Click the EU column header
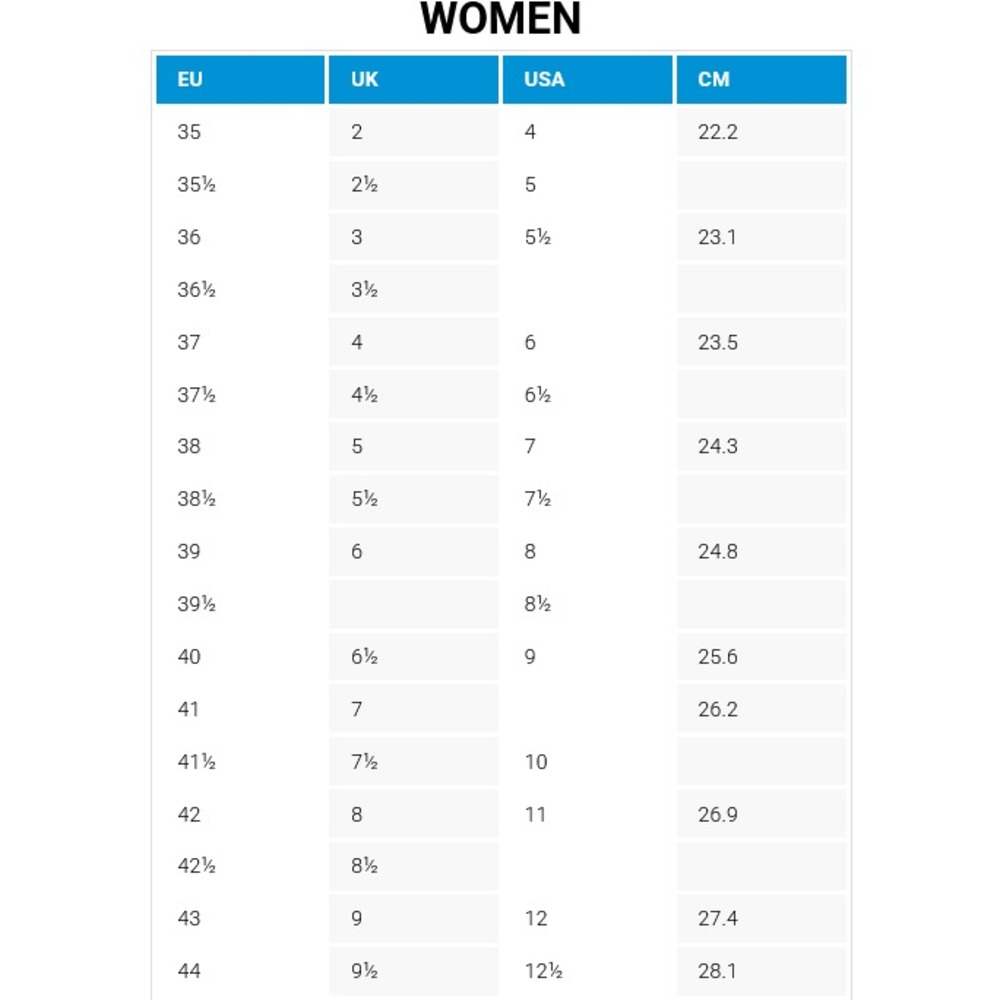The width and height of the screenshot is (1000, 1000). click(240, 80)
